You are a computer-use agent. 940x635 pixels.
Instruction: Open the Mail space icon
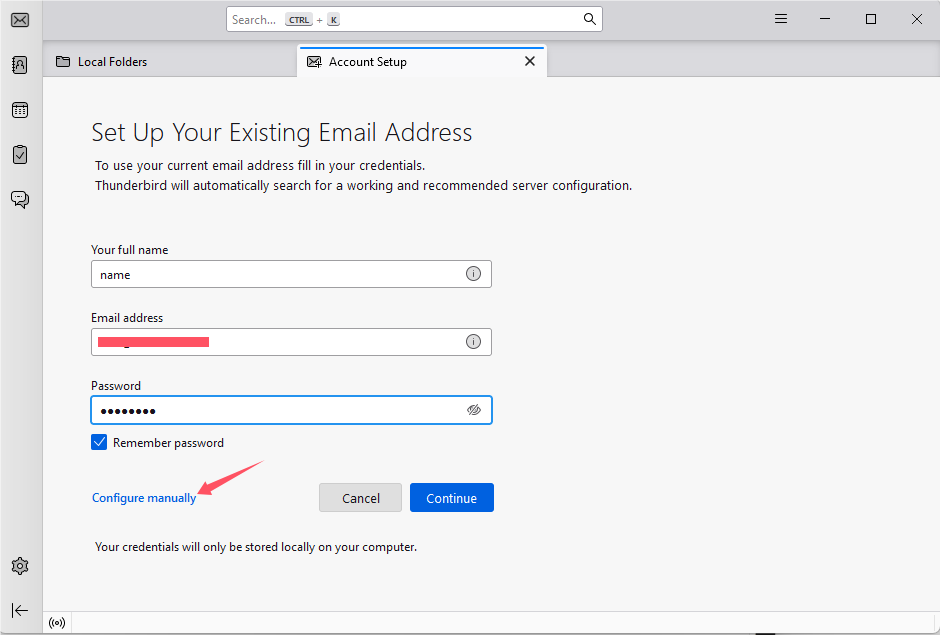(19, 19)
